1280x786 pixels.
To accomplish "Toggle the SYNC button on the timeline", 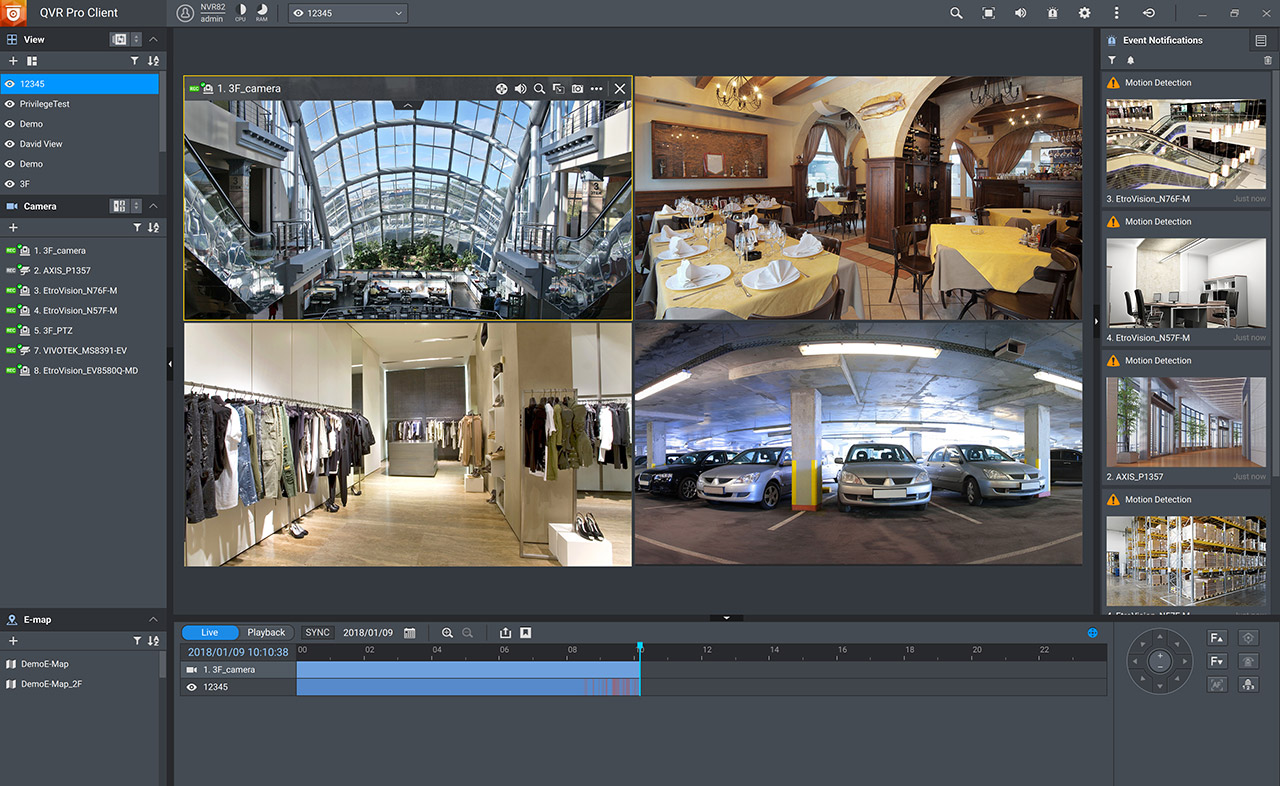I will tap(317, 633).
